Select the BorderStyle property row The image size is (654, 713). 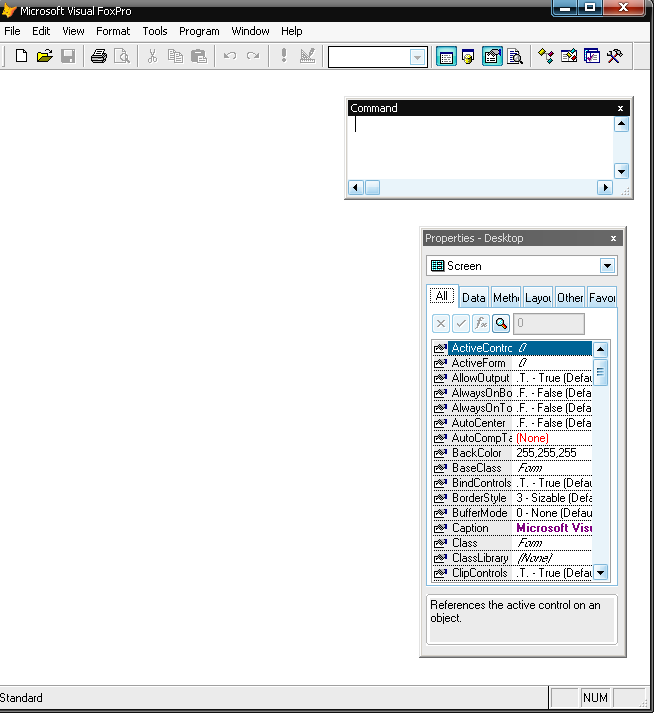pos(513,498)
